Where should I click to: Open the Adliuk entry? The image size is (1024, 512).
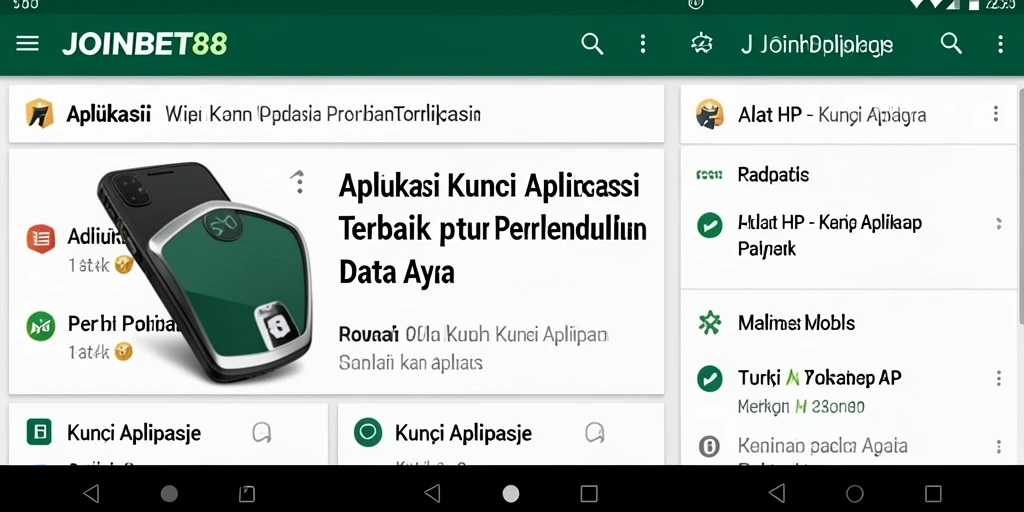96,236
